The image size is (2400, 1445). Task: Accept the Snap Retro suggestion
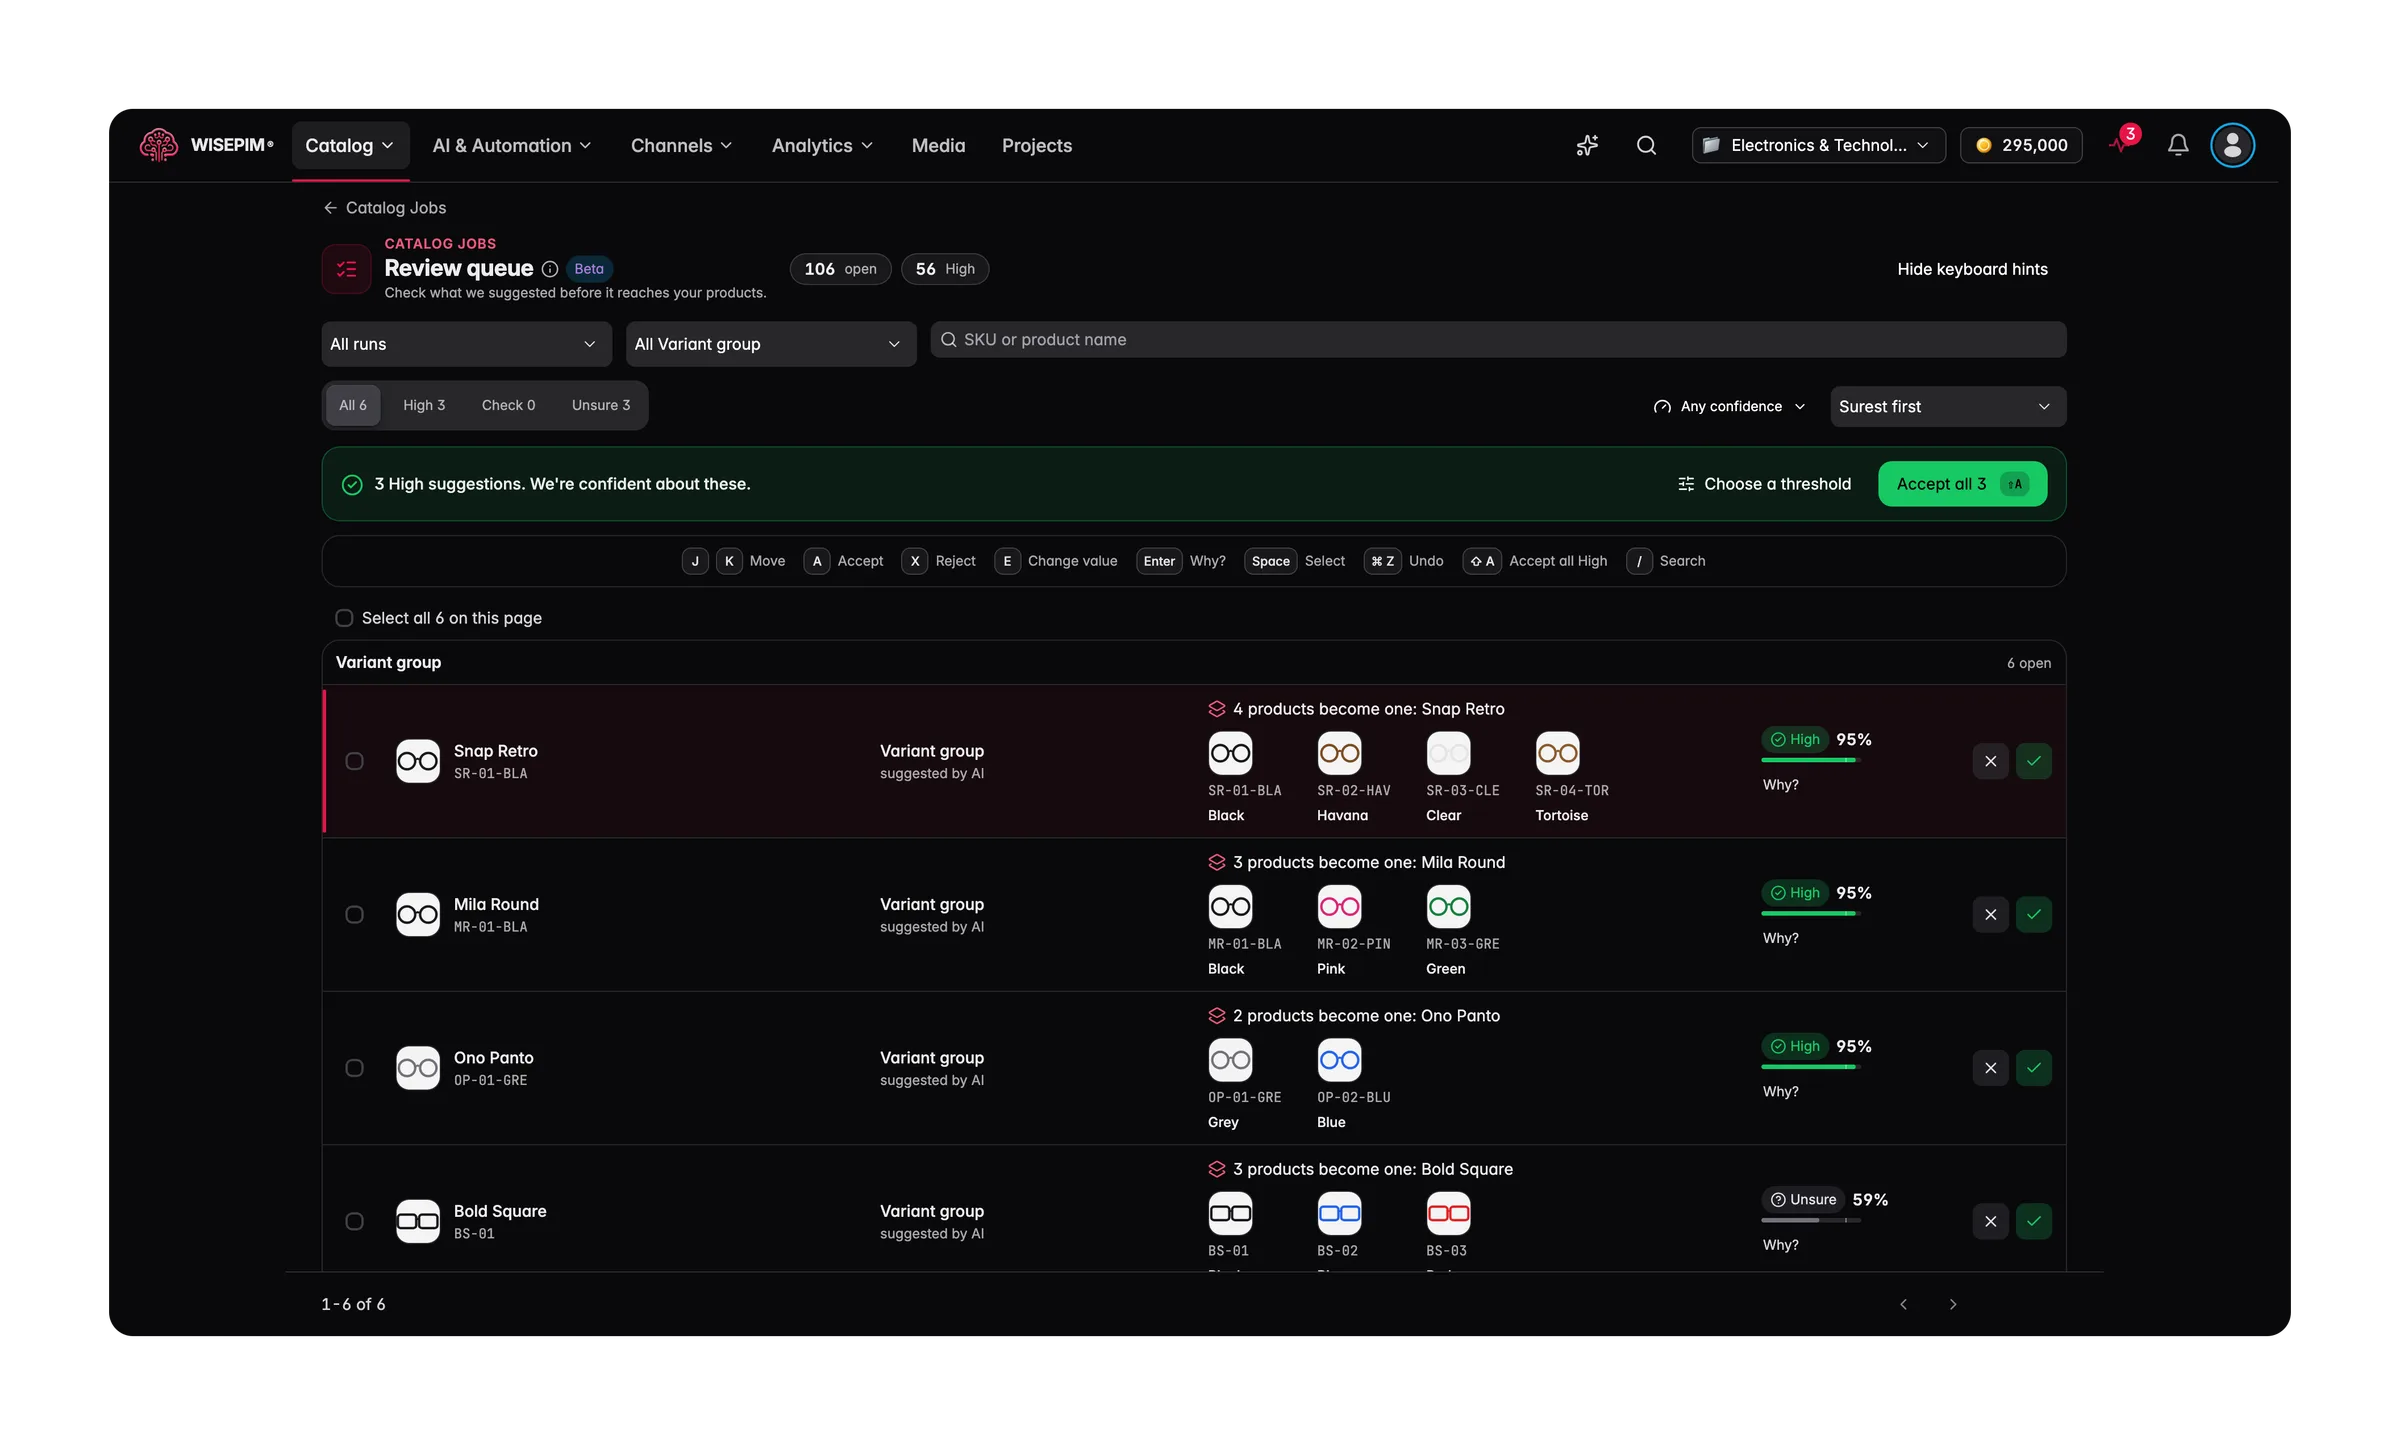click(2034, 761)
